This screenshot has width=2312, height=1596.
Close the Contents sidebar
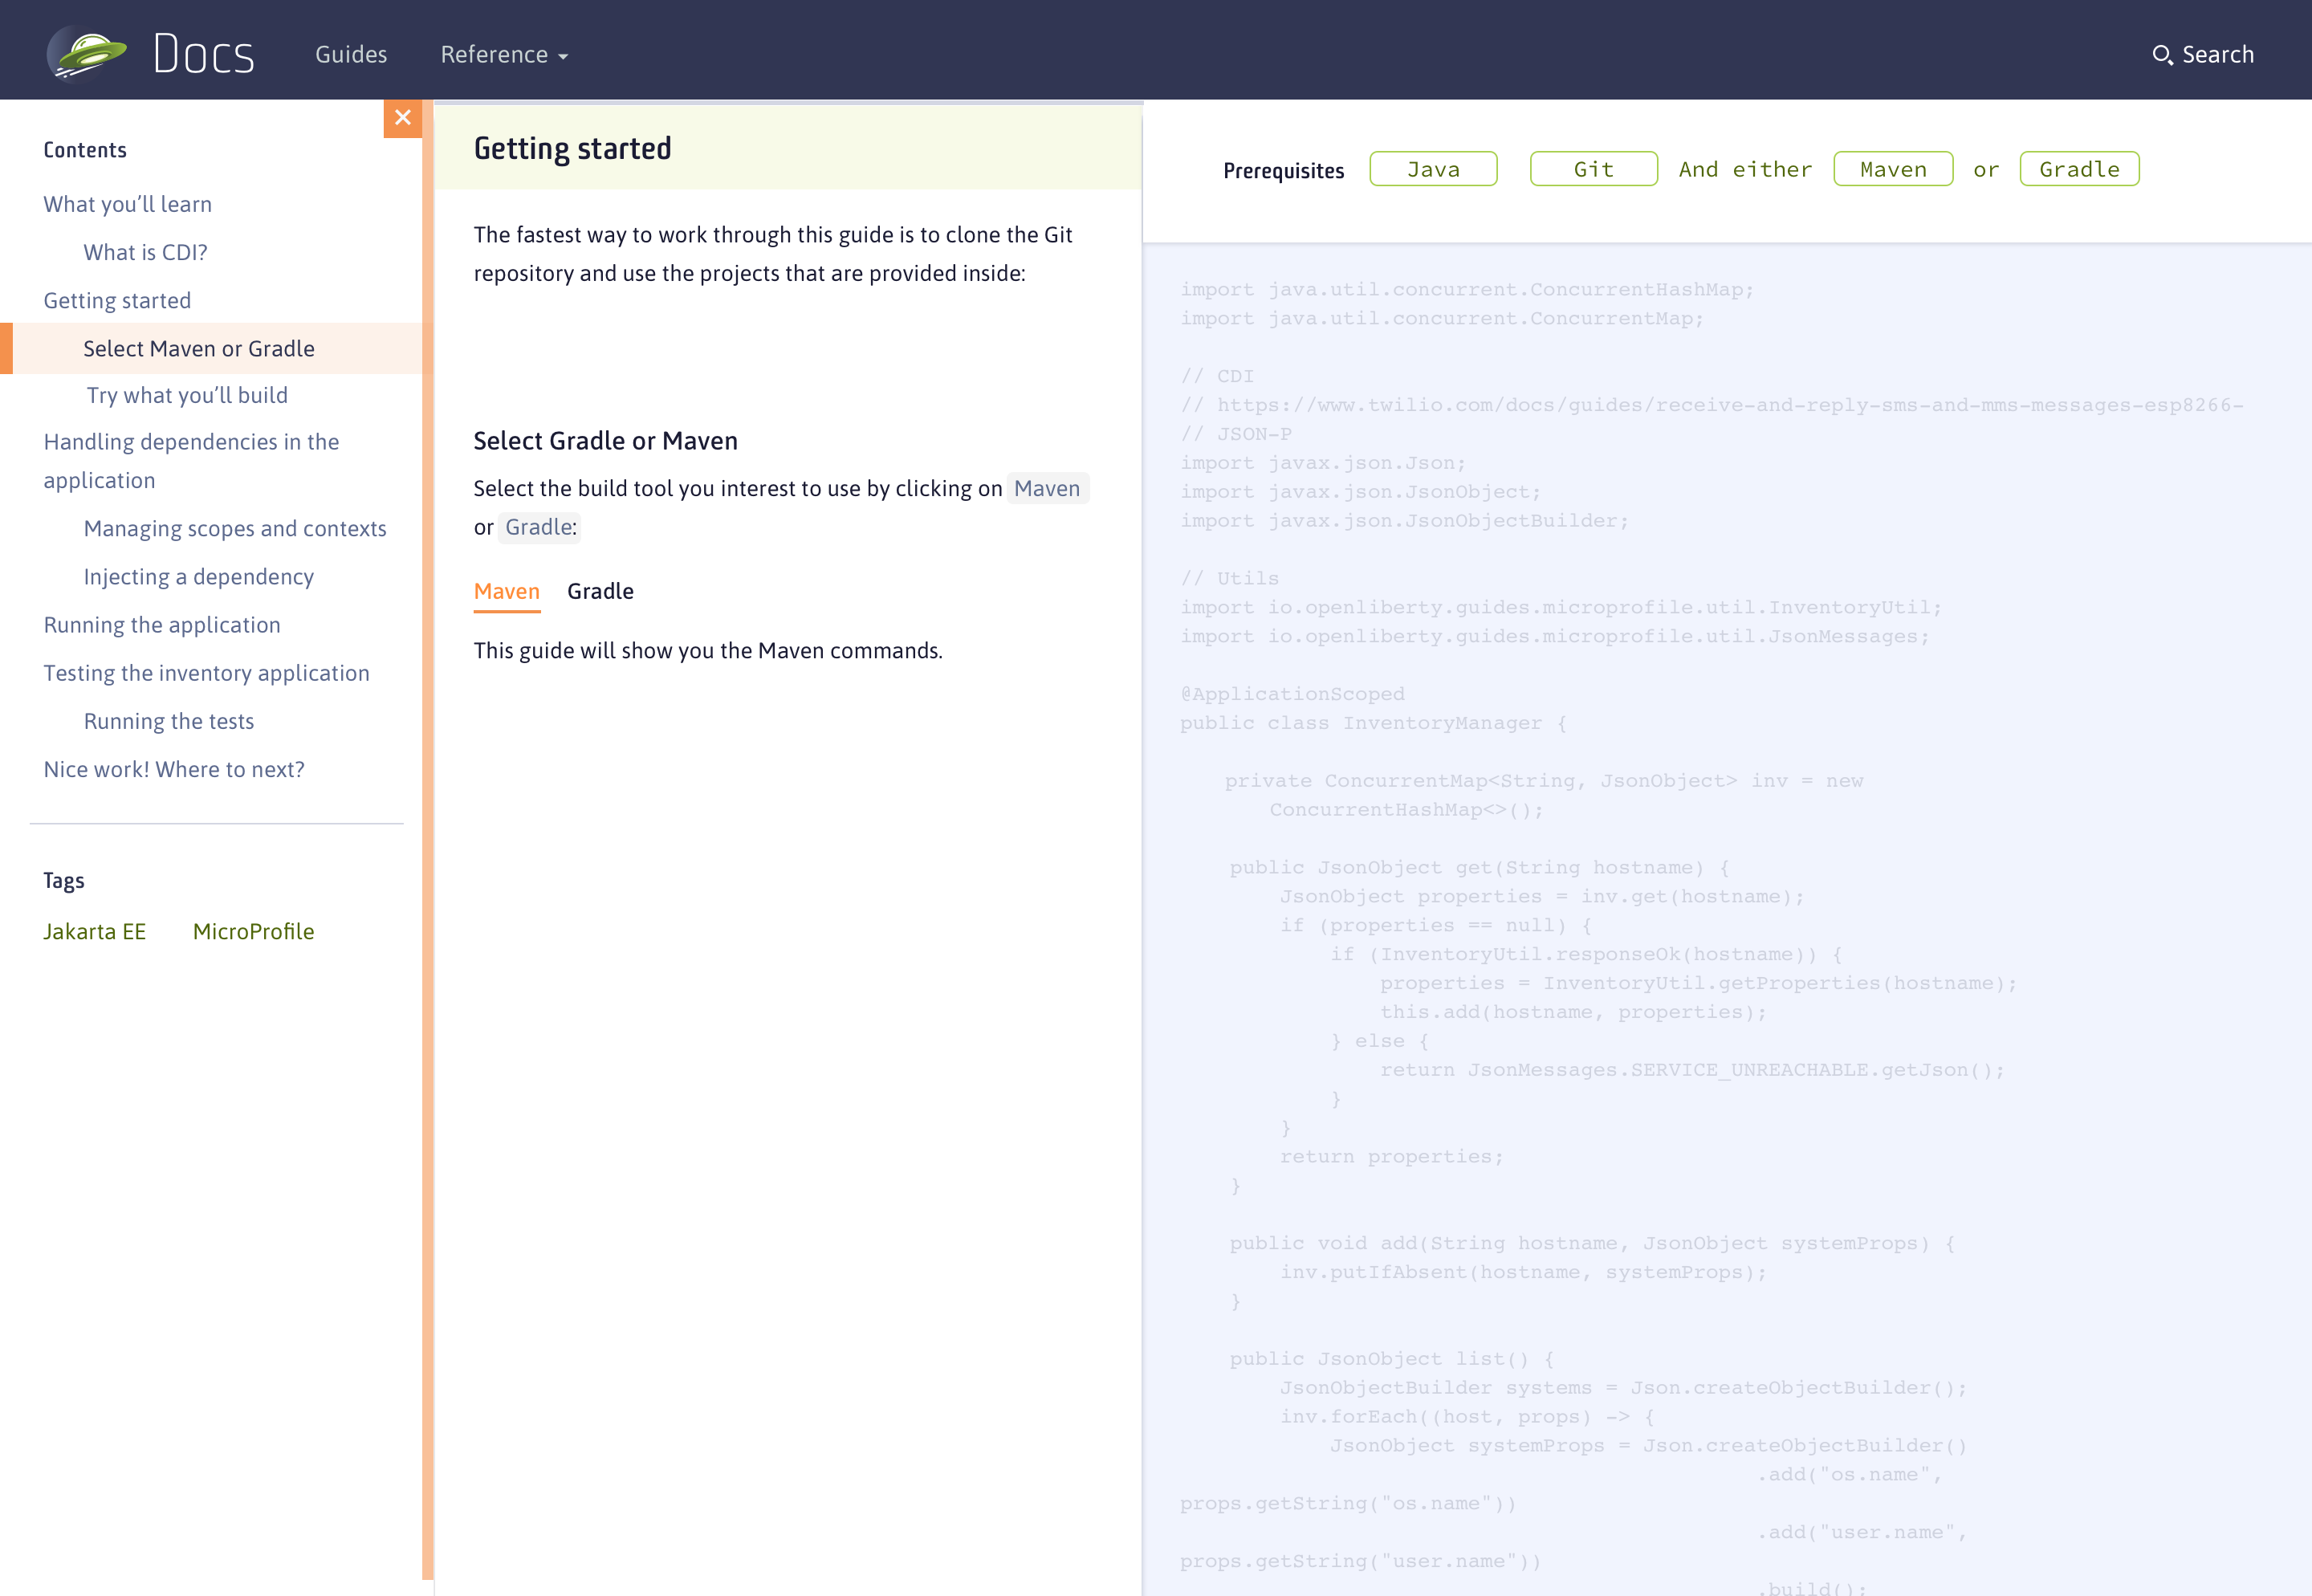pyautogui.click(x=403, y=117)
